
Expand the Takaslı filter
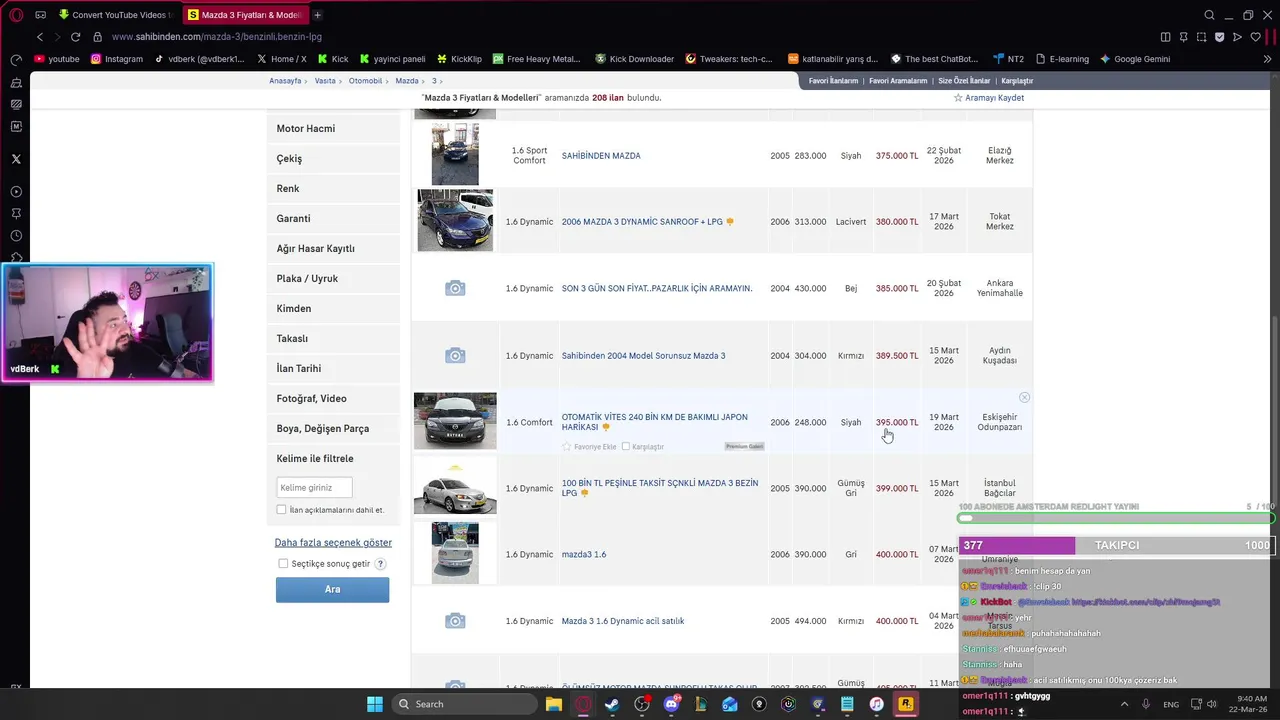coord(333,339)
